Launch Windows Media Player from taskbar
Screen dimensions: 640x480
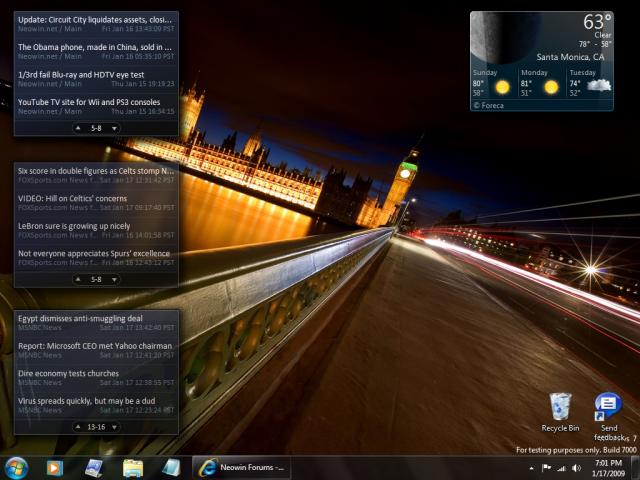click(x=55, y=468)
